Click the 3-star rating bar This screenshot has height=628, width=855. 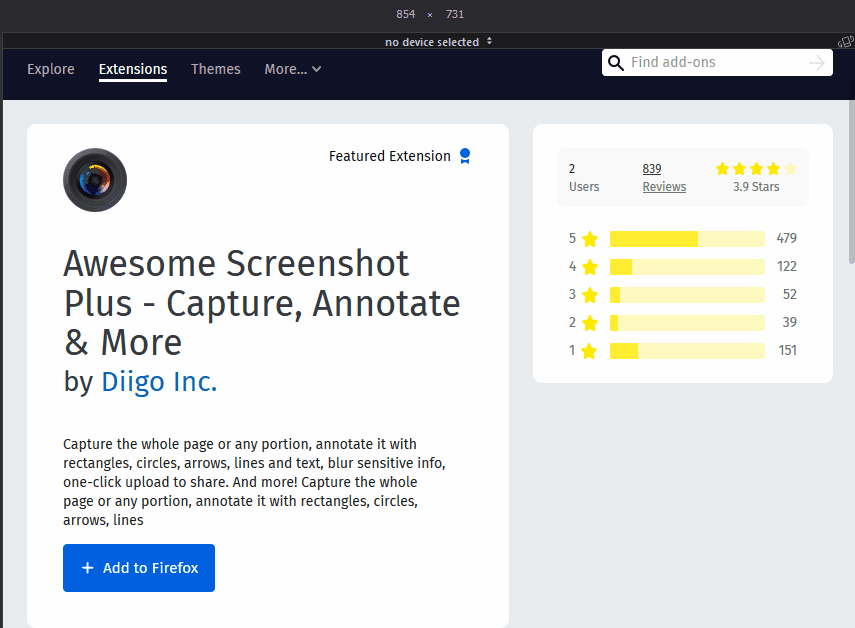(x=687, y=295)
